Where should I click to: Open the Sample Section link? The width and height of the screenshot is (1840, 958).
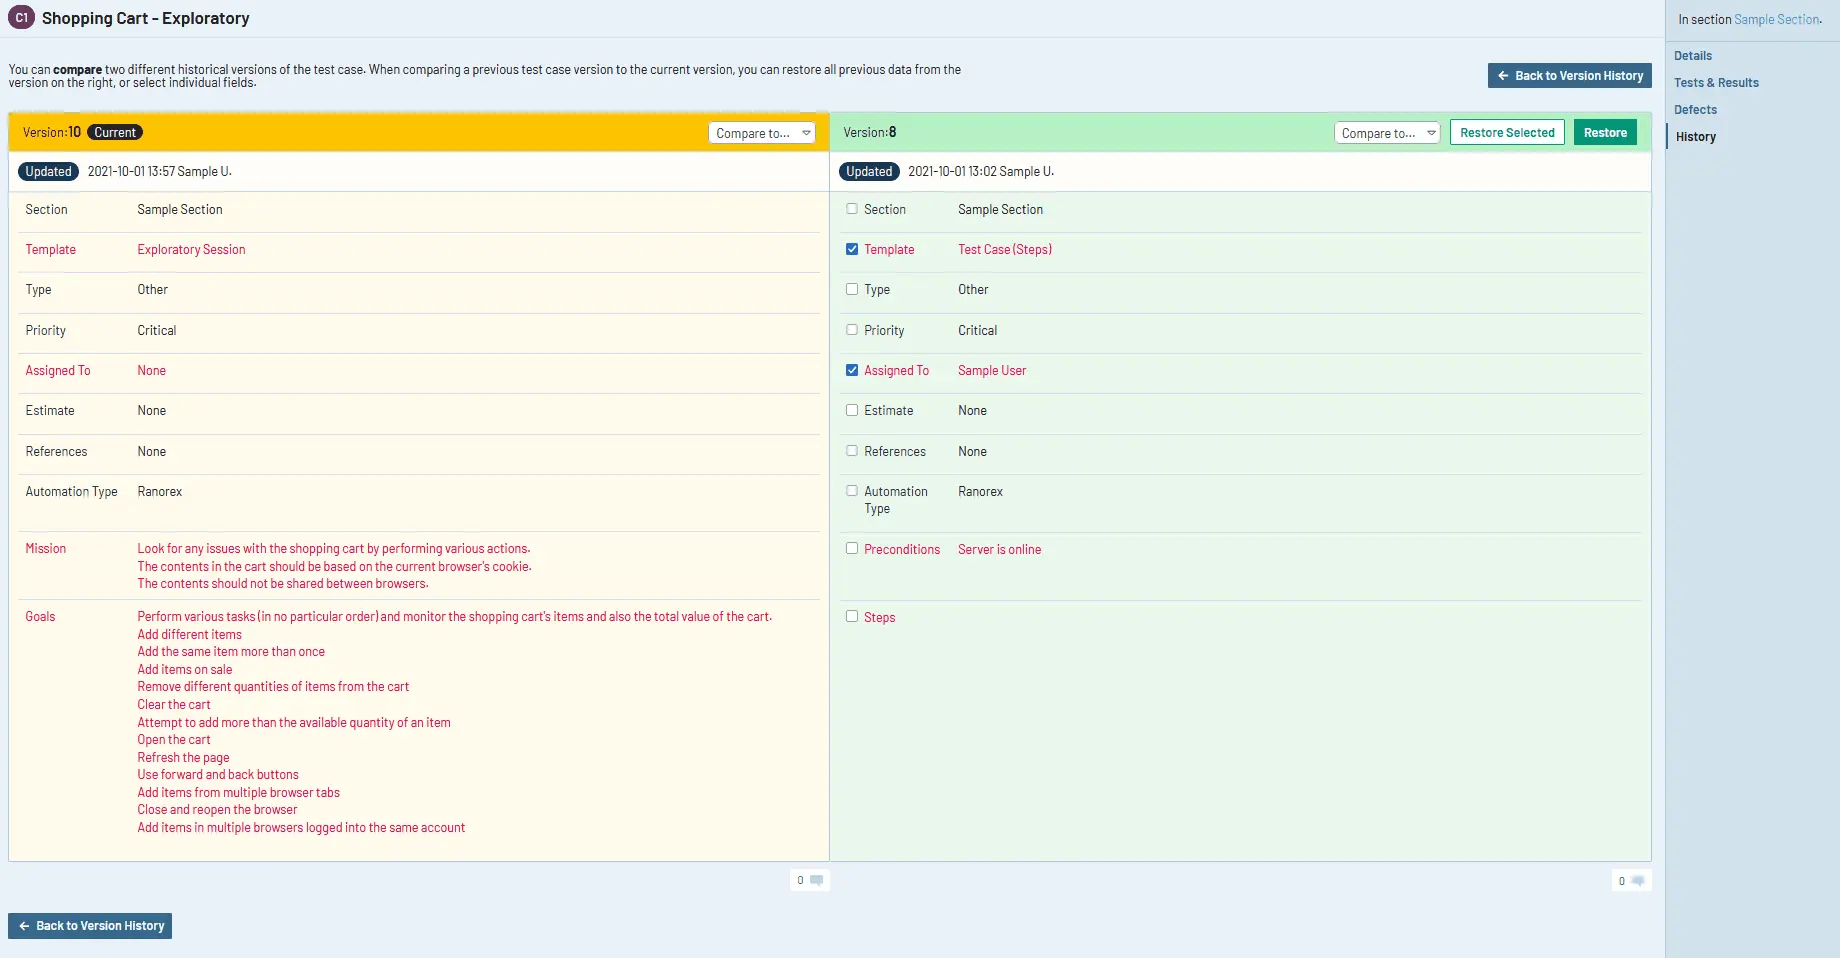click(1776, 19)
